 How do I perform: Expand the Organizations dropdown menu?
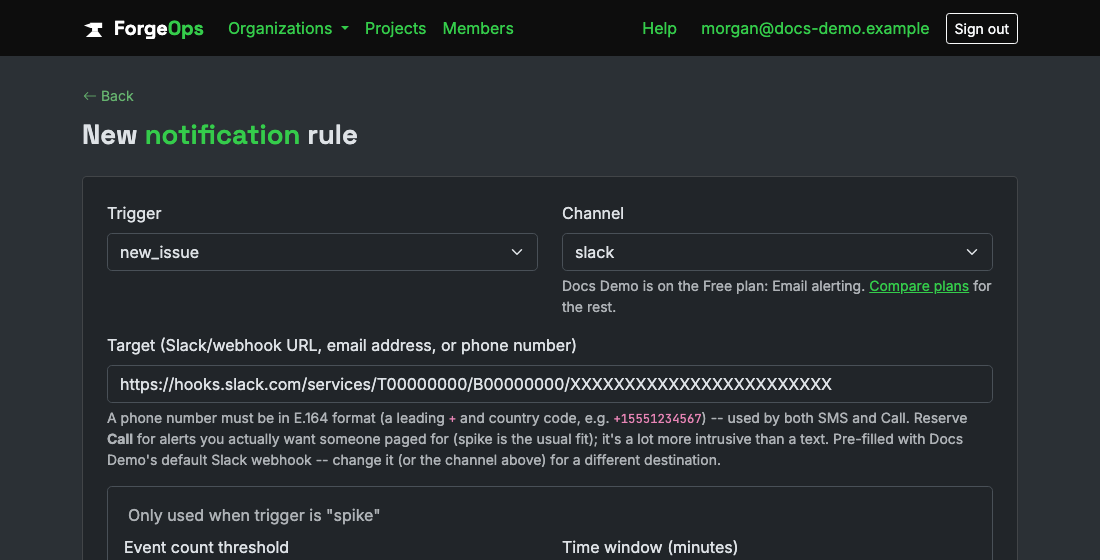288,28
